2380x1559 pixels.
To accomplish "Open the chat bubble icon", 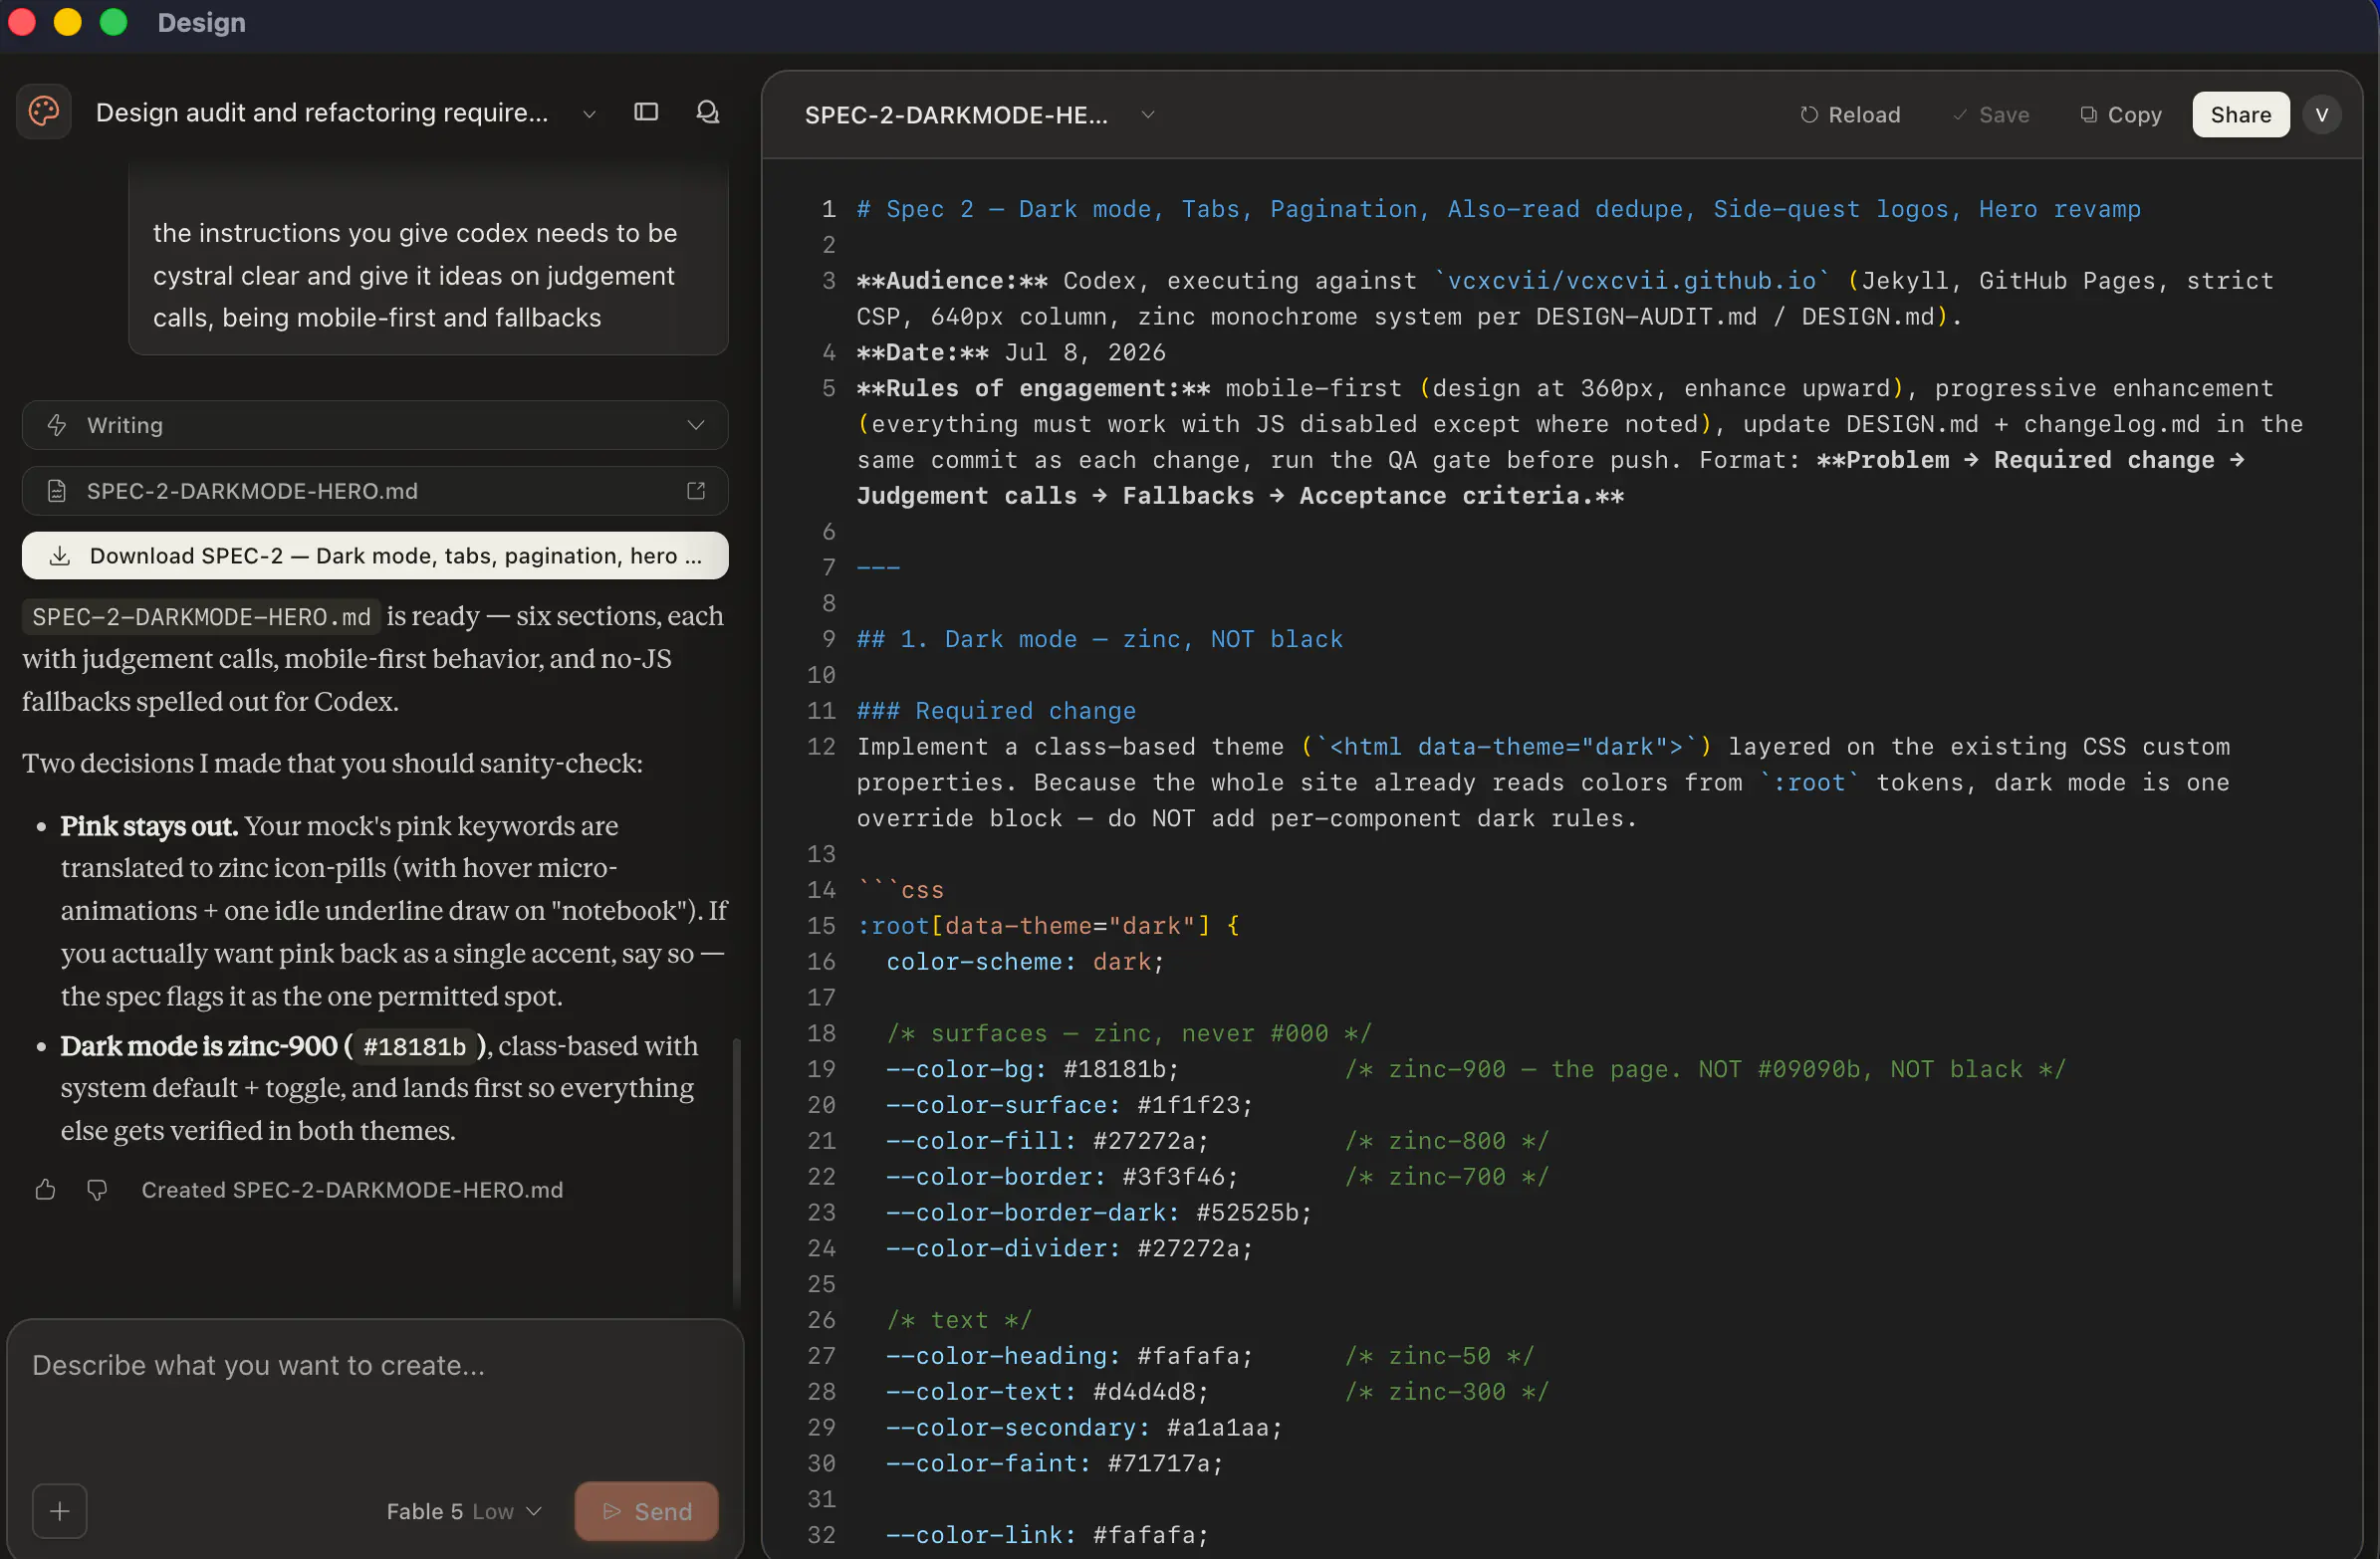I will [707, 112].
